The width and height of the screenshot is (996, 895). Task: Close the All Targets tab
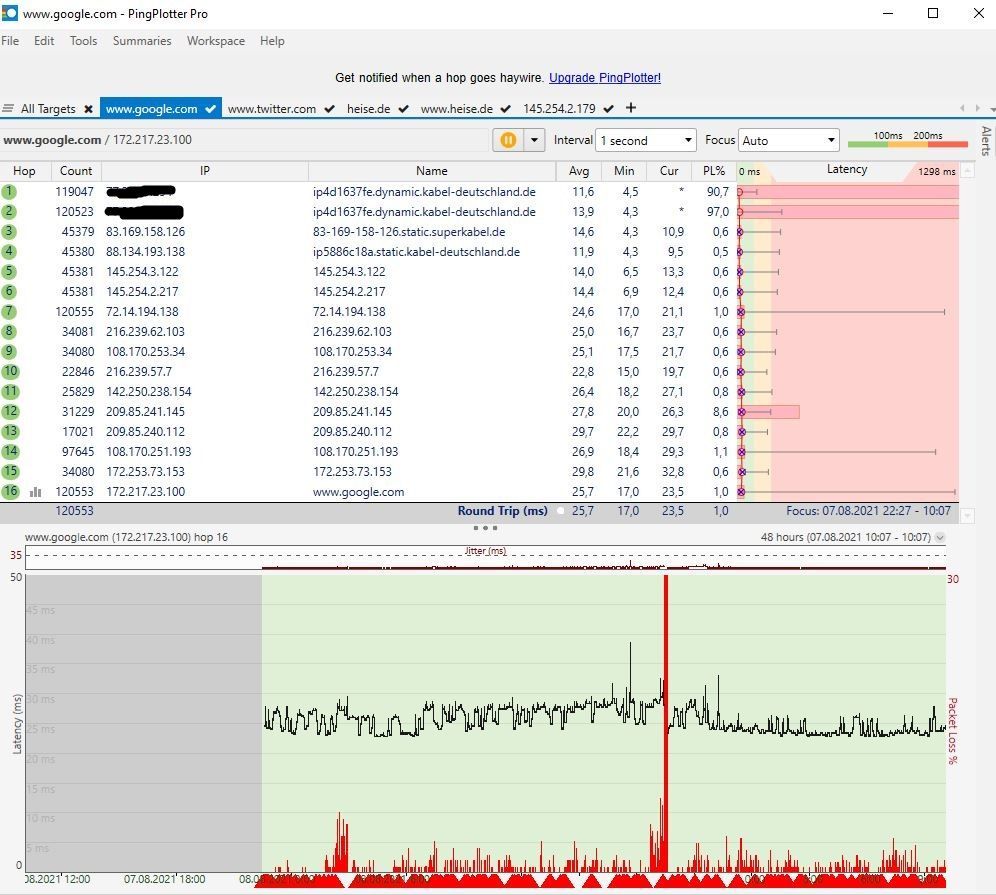pyautogui.click(x=88, y=109)
